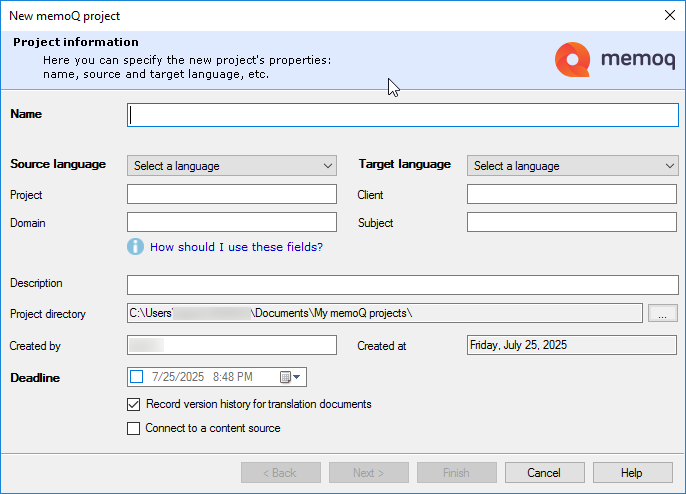Click the browse project directory button
686x494 pixels.
point(662,314)
